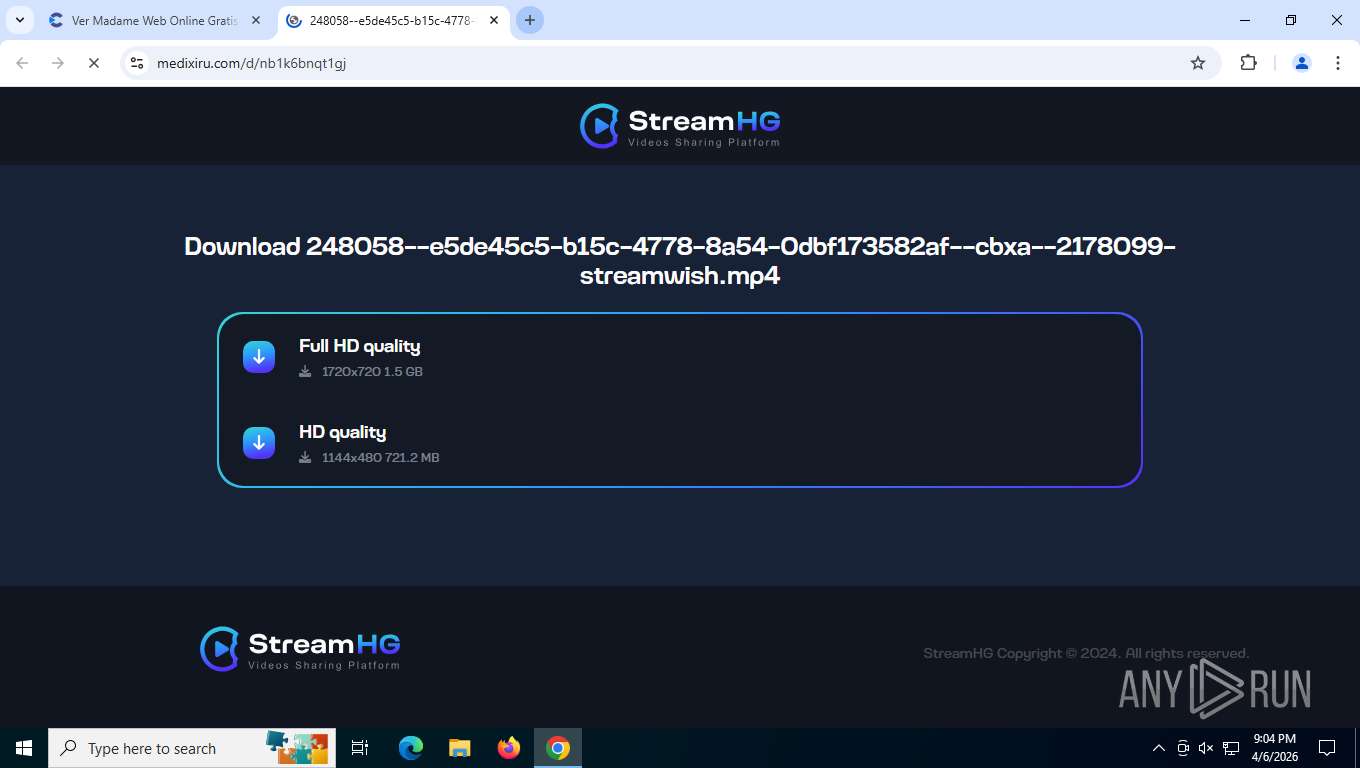Switch to the Ver Madame Web Online tab
The height and width of the screenshot is (768, 1360).
[155, 20]
